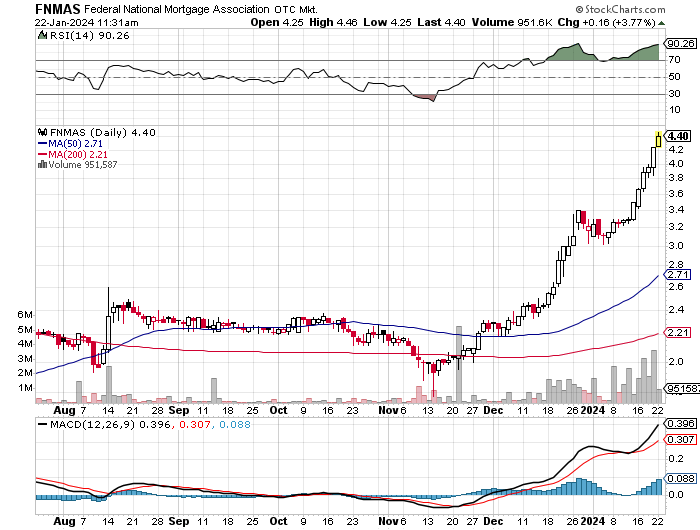Click the Volume 951.6K header value

click(512, 22)
